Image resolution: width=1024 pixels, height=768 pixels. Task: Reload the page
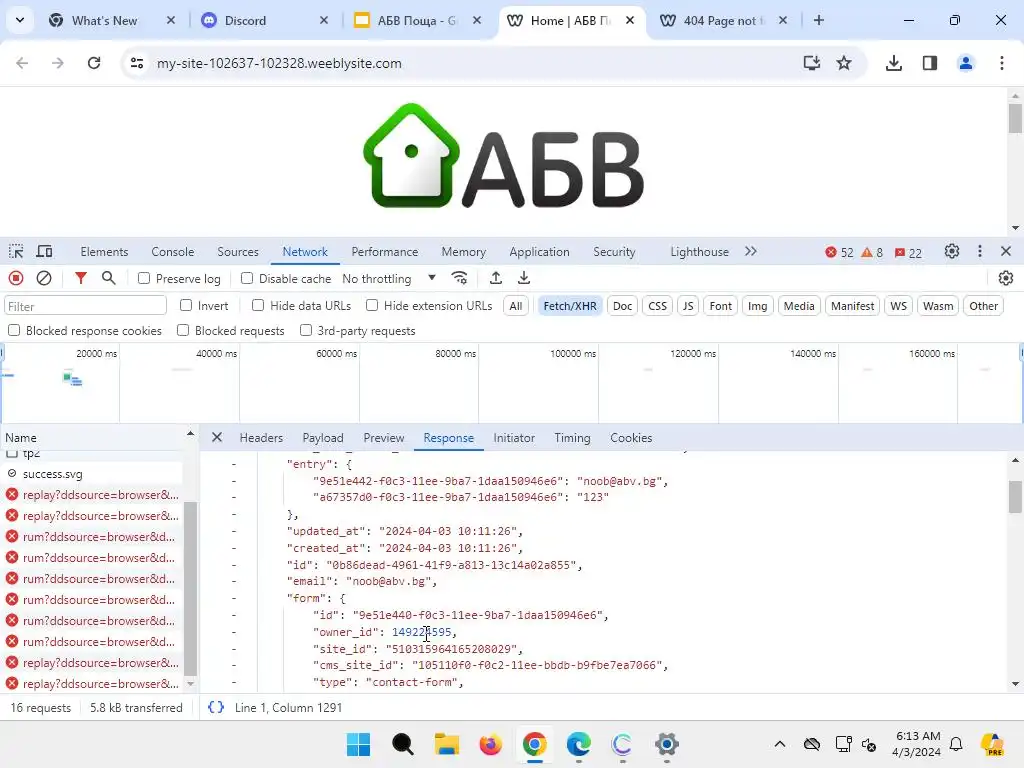tap(94, 63)
